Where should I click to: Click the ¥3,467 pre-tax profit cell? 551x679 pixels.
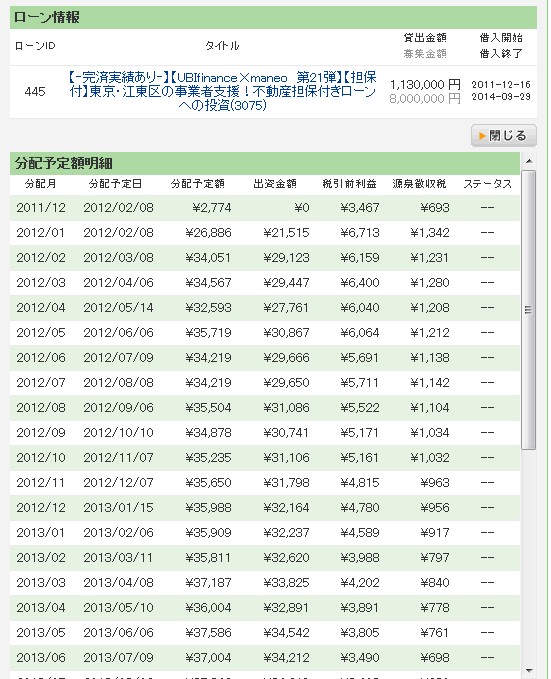tap(360, 208)
